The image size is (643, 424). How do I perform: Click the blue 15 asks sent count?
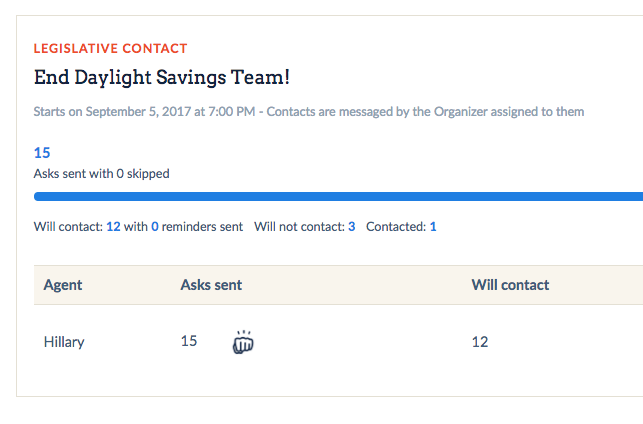(42, 153)
